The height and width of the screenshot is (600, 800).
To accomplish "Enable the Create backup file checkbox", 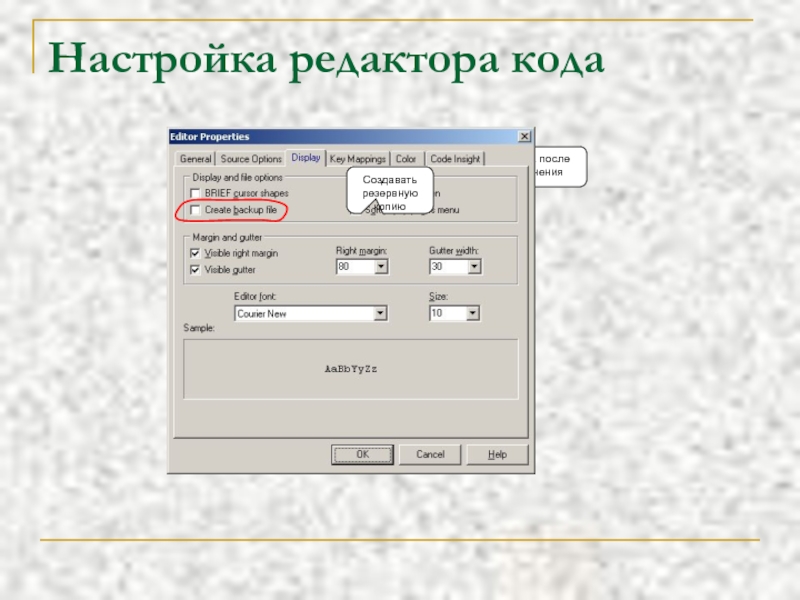I will (196, 210).
